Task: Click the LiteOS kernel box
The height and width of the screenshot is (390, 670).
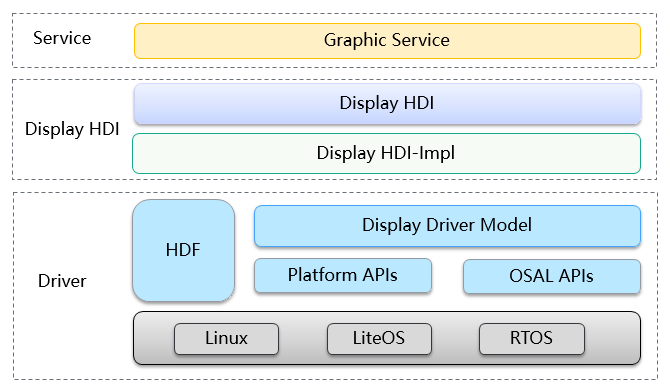Action: [379, 338]
